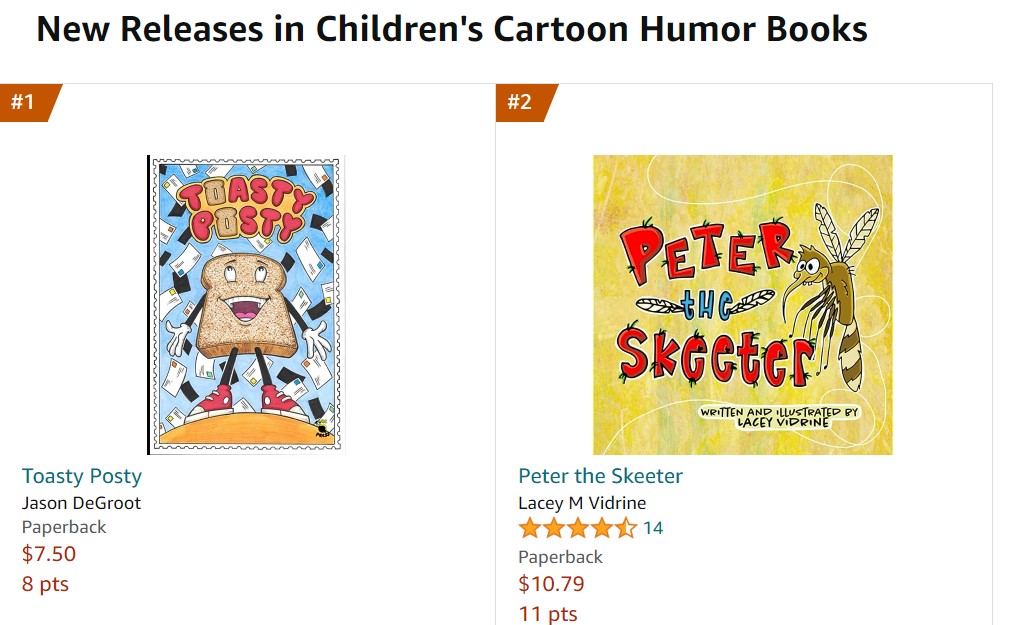Click the $7.50 price
The image size is (1023, 625).
tap(49, 554)
